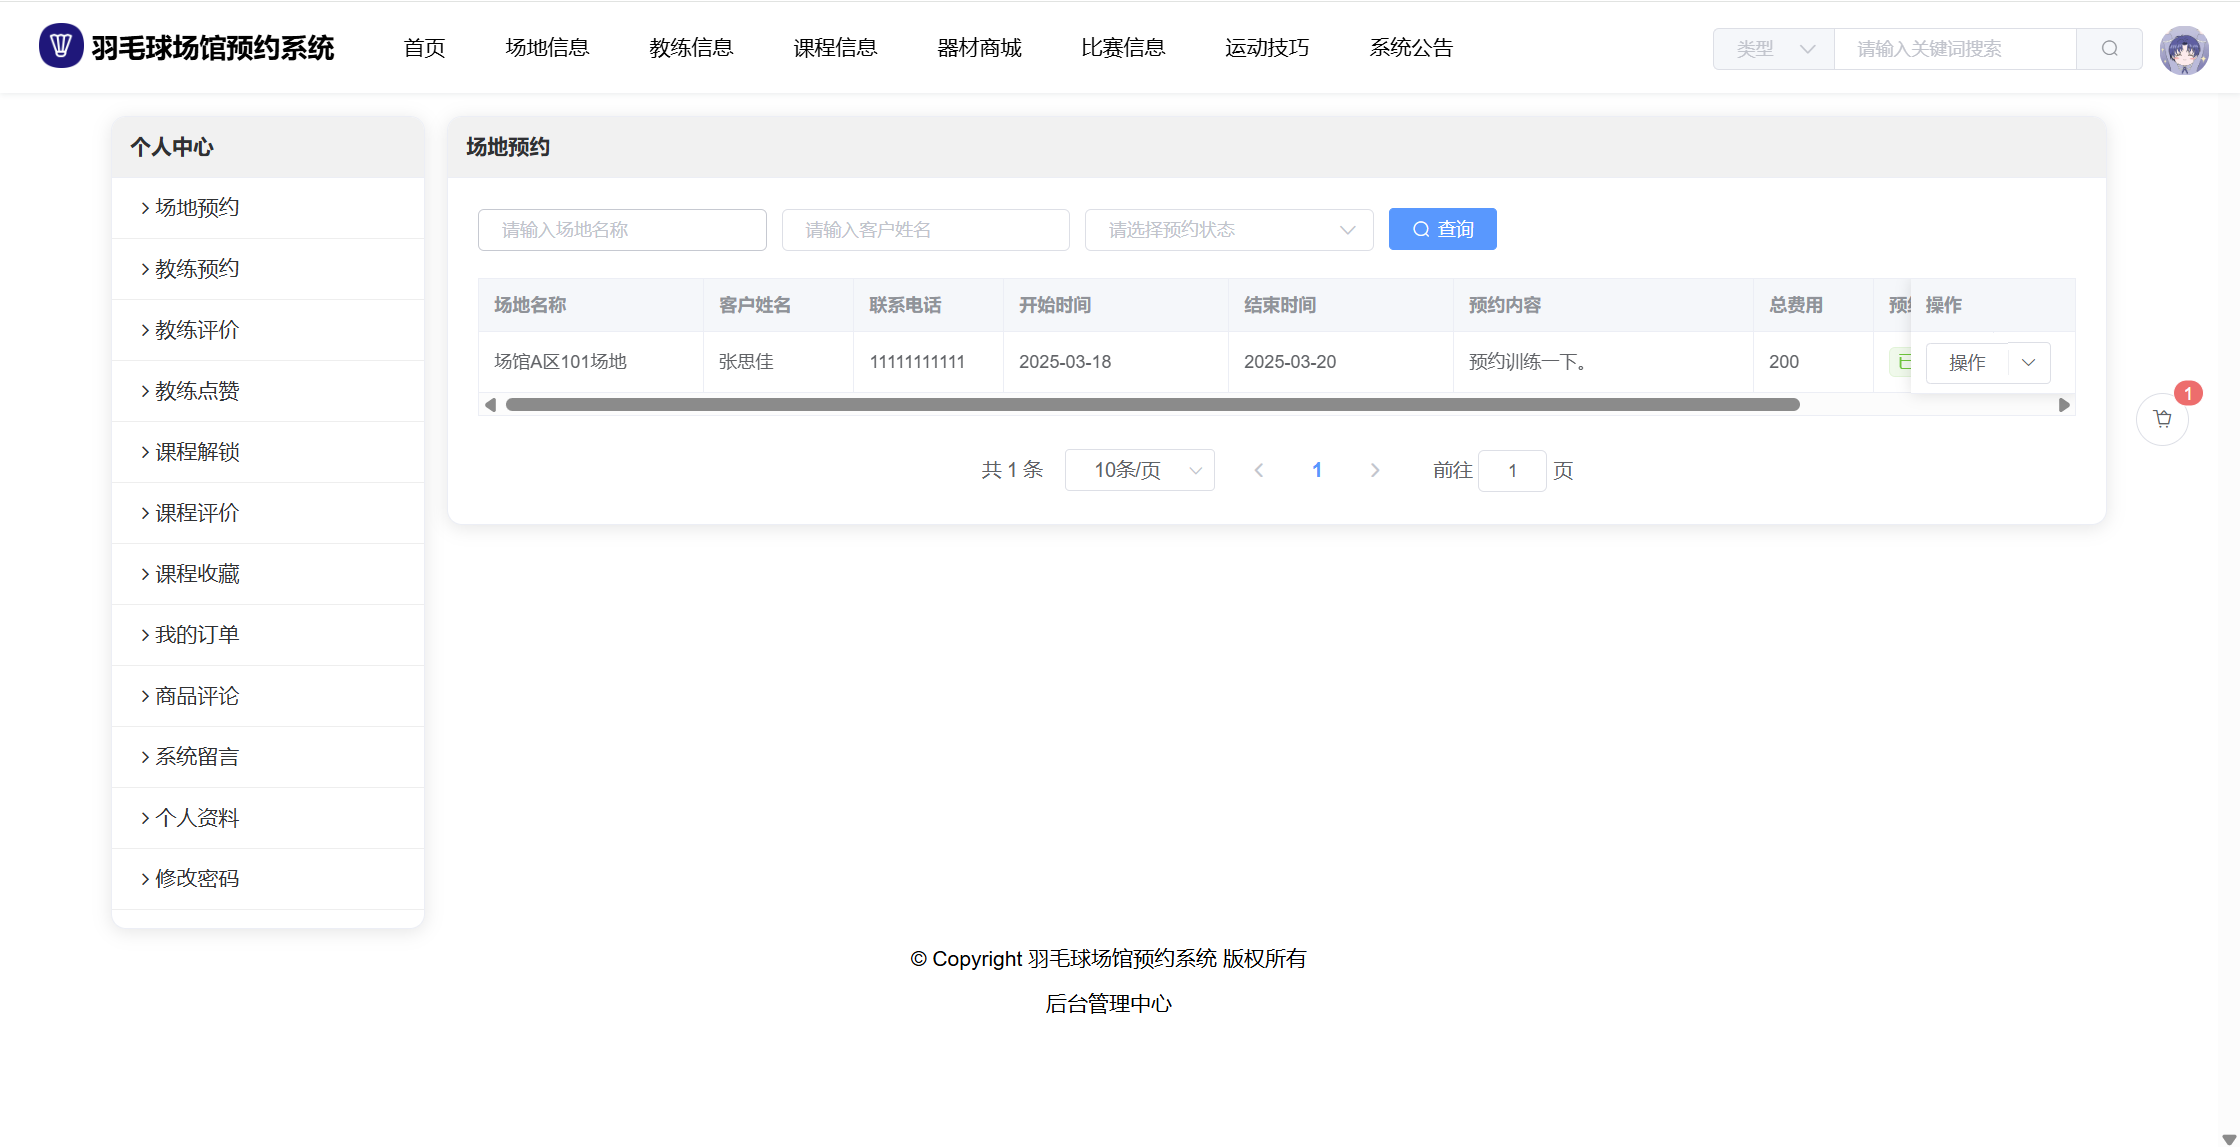
Task: Click the table horizontal scrollbar thumb
Action: tap(1152, 405)
